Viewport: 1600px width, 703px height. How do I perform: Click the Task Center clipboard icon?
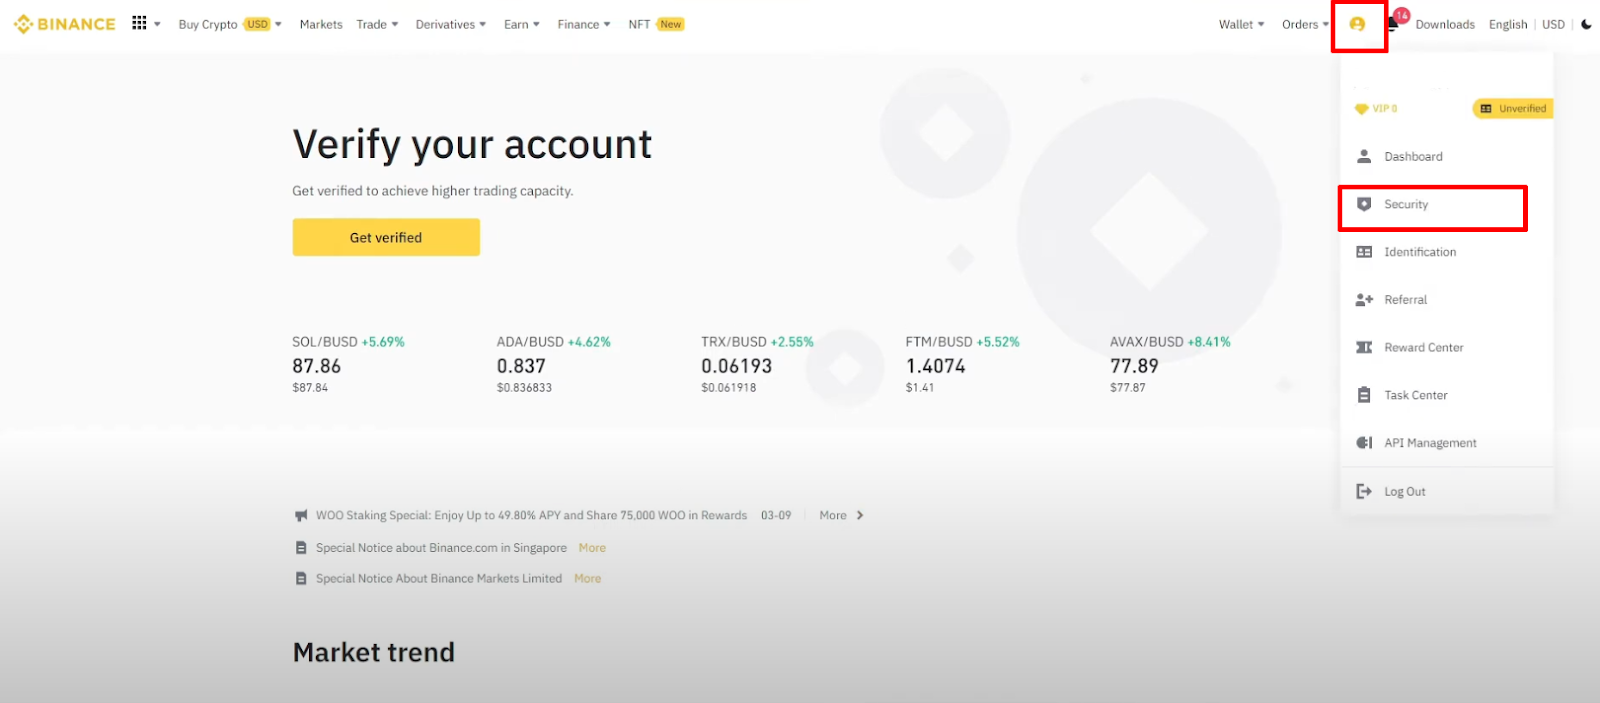point(1364,395)
